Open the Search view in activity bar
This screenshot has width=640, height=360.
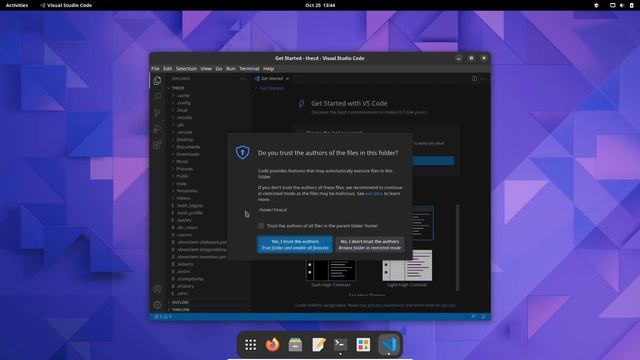(157, 96)
